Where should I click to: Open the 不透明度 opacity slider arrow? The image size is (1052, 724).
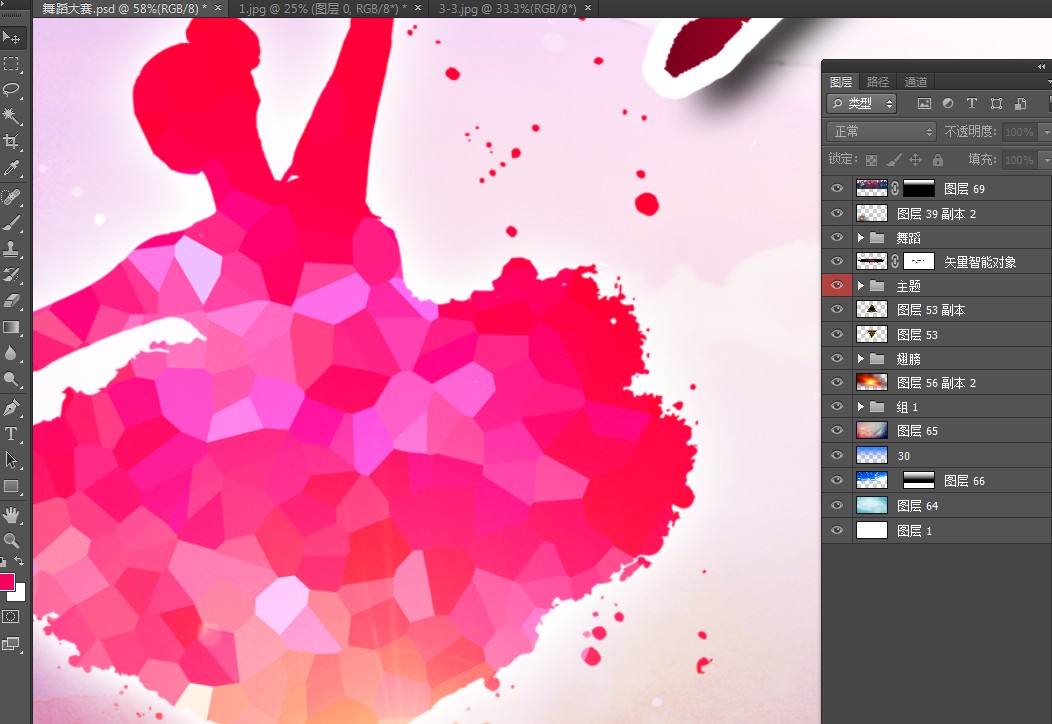tap(1045, 132)
